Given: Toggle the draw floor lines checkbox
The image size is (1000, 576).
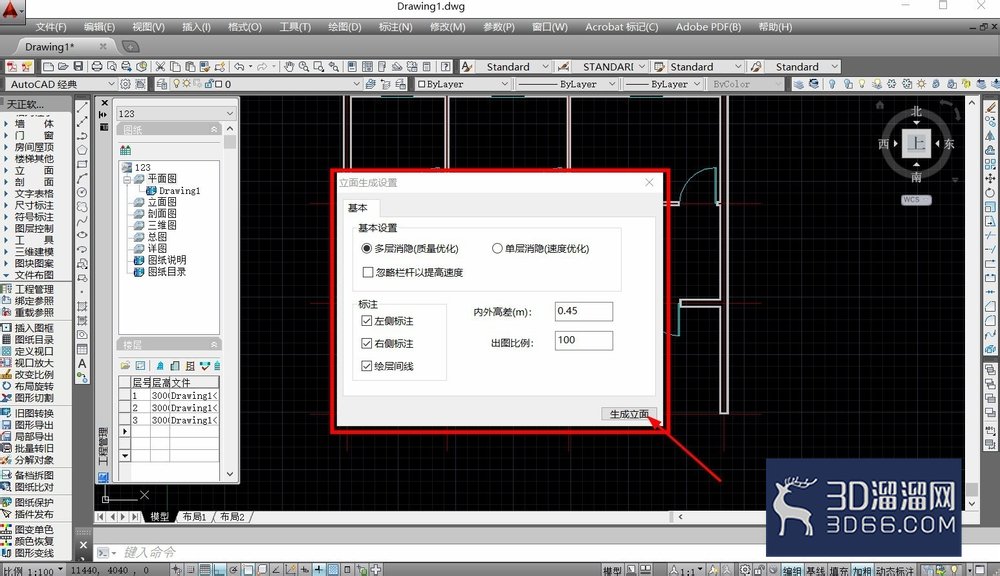Looking at the screenshot, I should [x=367, y=366].
